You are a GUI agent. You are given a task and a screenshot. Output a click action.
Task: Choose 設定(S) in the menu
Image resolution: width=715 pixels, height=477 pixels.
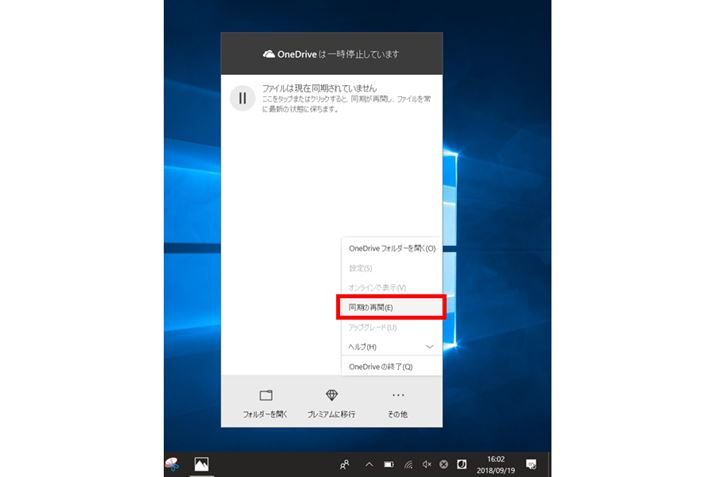pyautogui.click(x=392, y=268)
